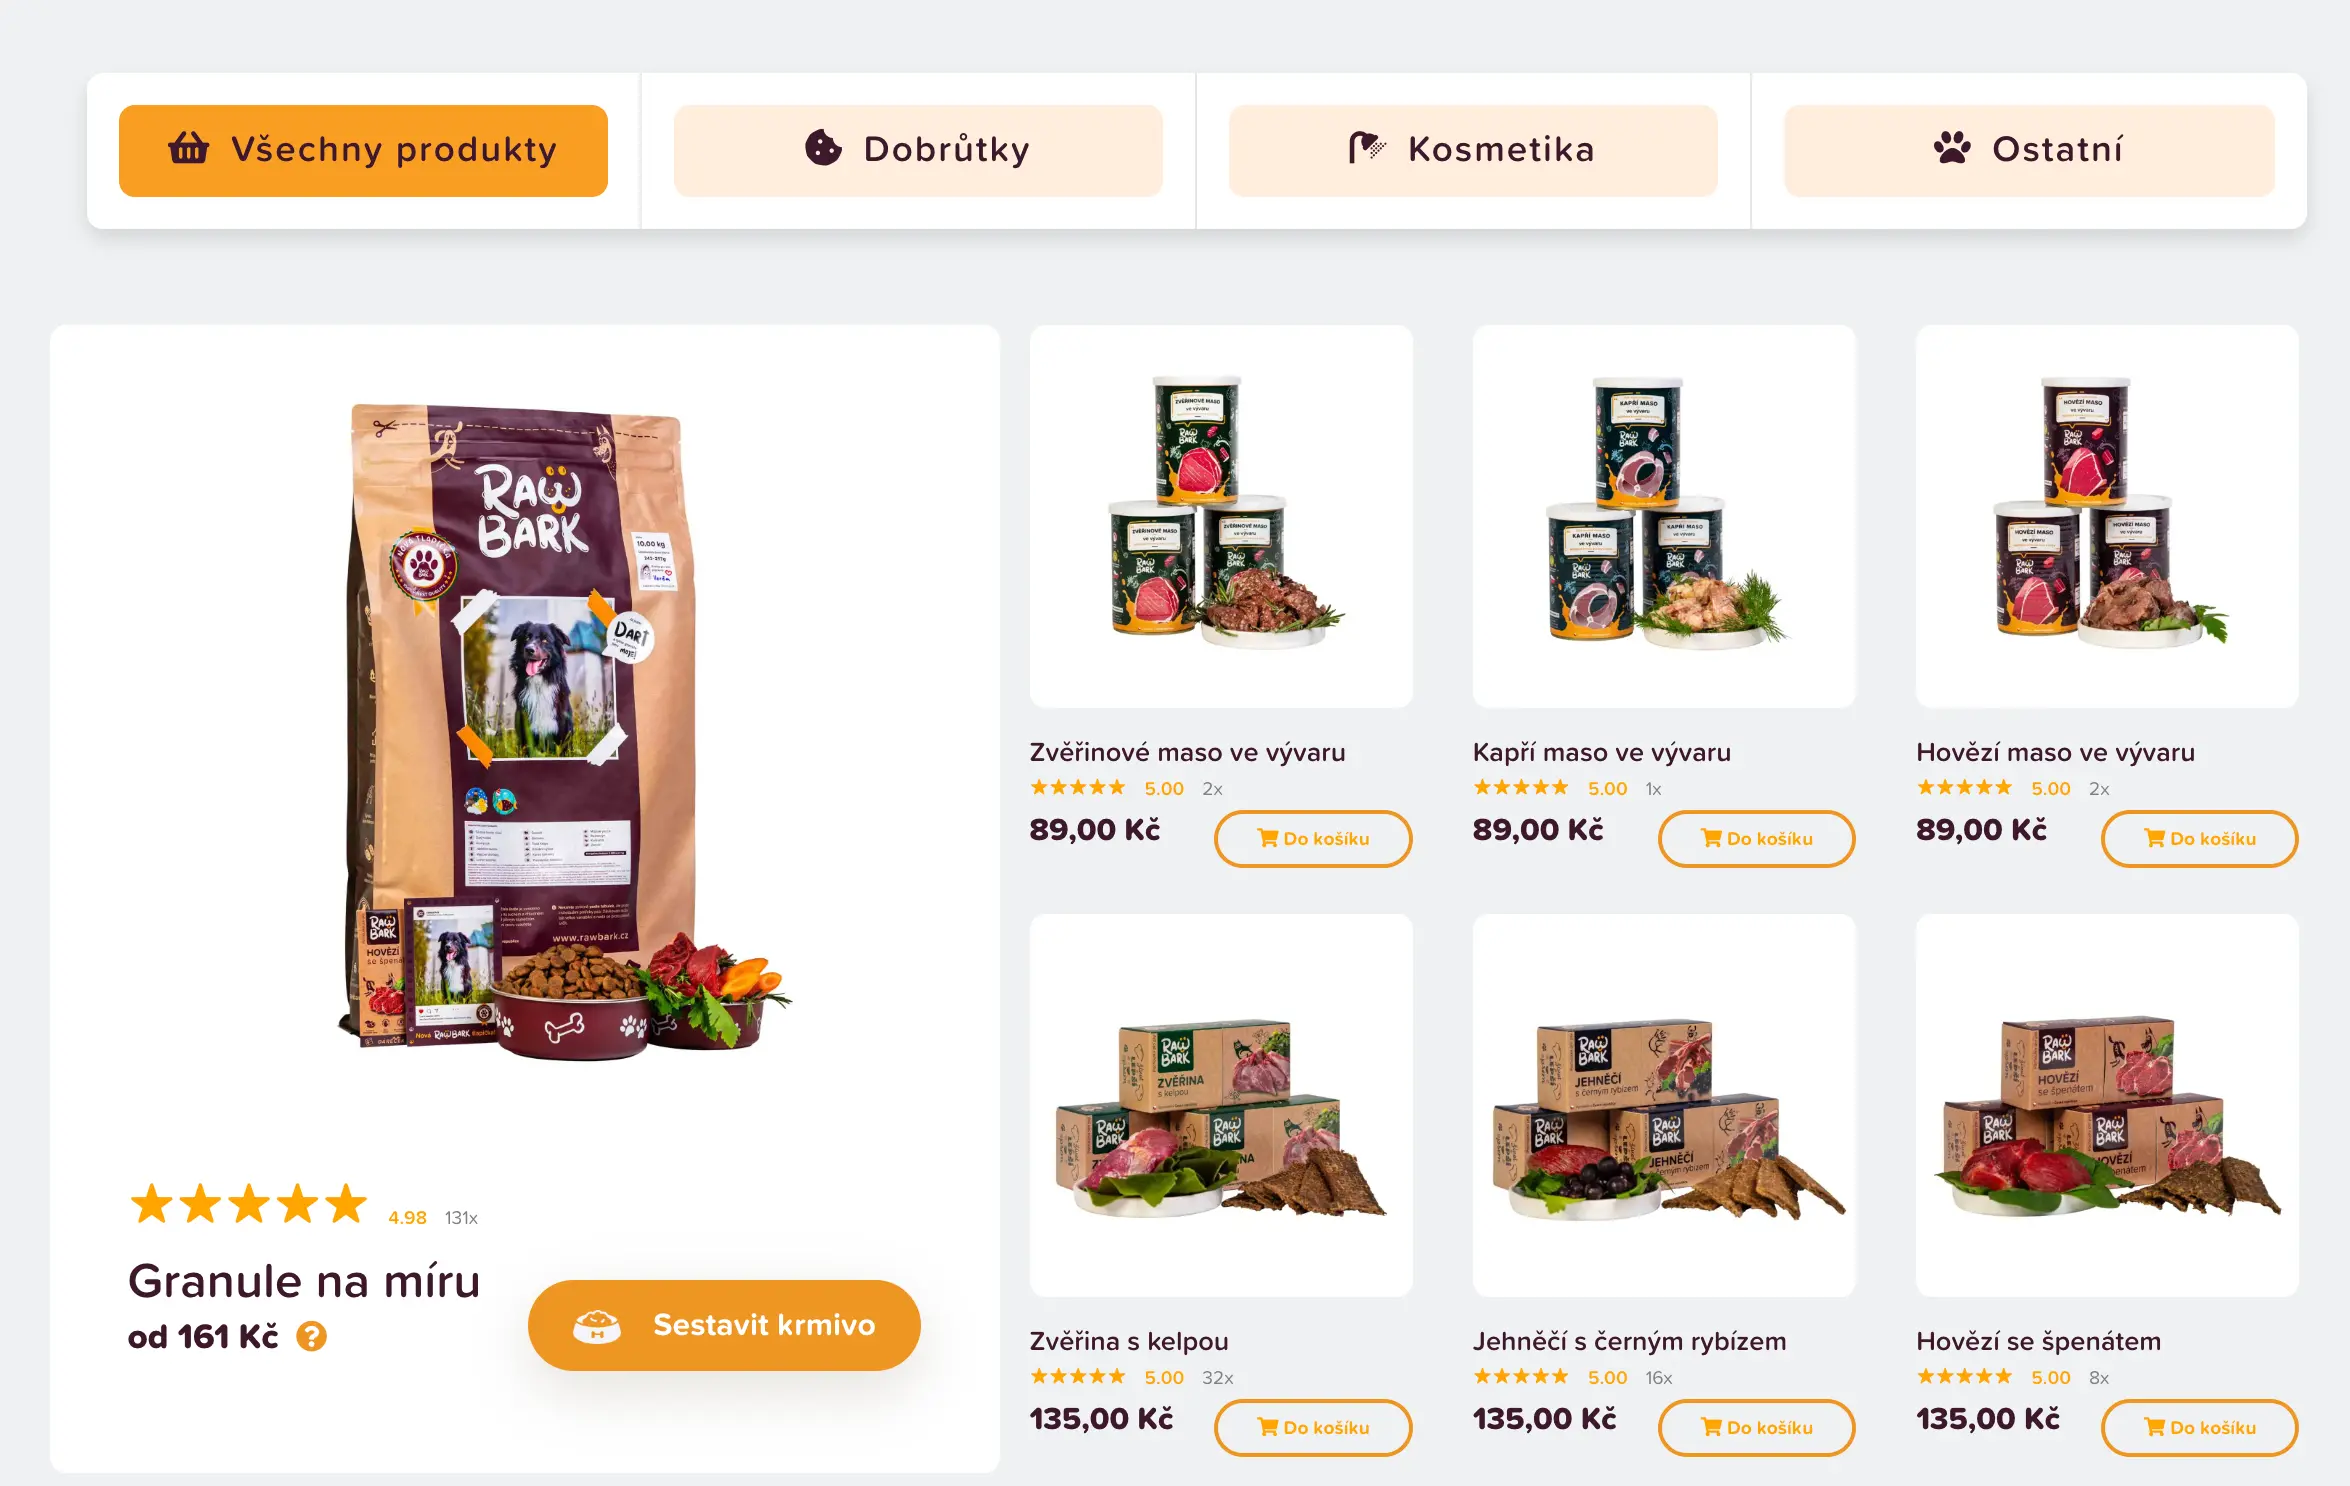
Task: Click the cart icon for Zvěřinové maso ve vývaru
Action: pos(1268,838)
